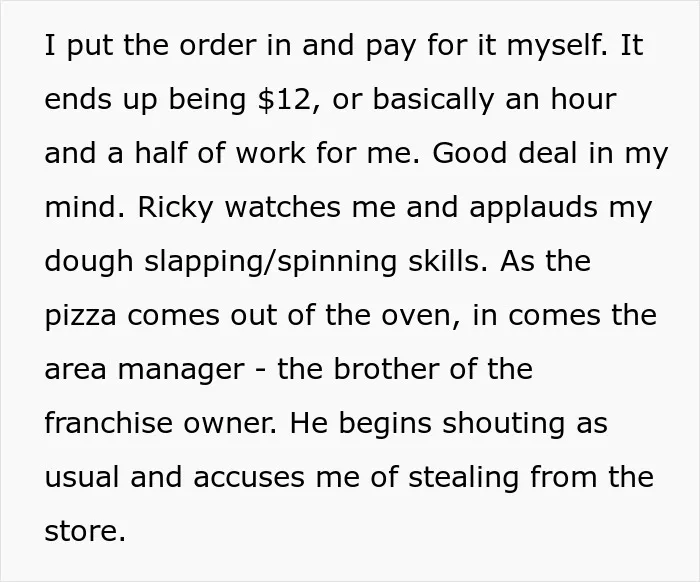Click the word 'stealing' in the text

tap(463, 477)
